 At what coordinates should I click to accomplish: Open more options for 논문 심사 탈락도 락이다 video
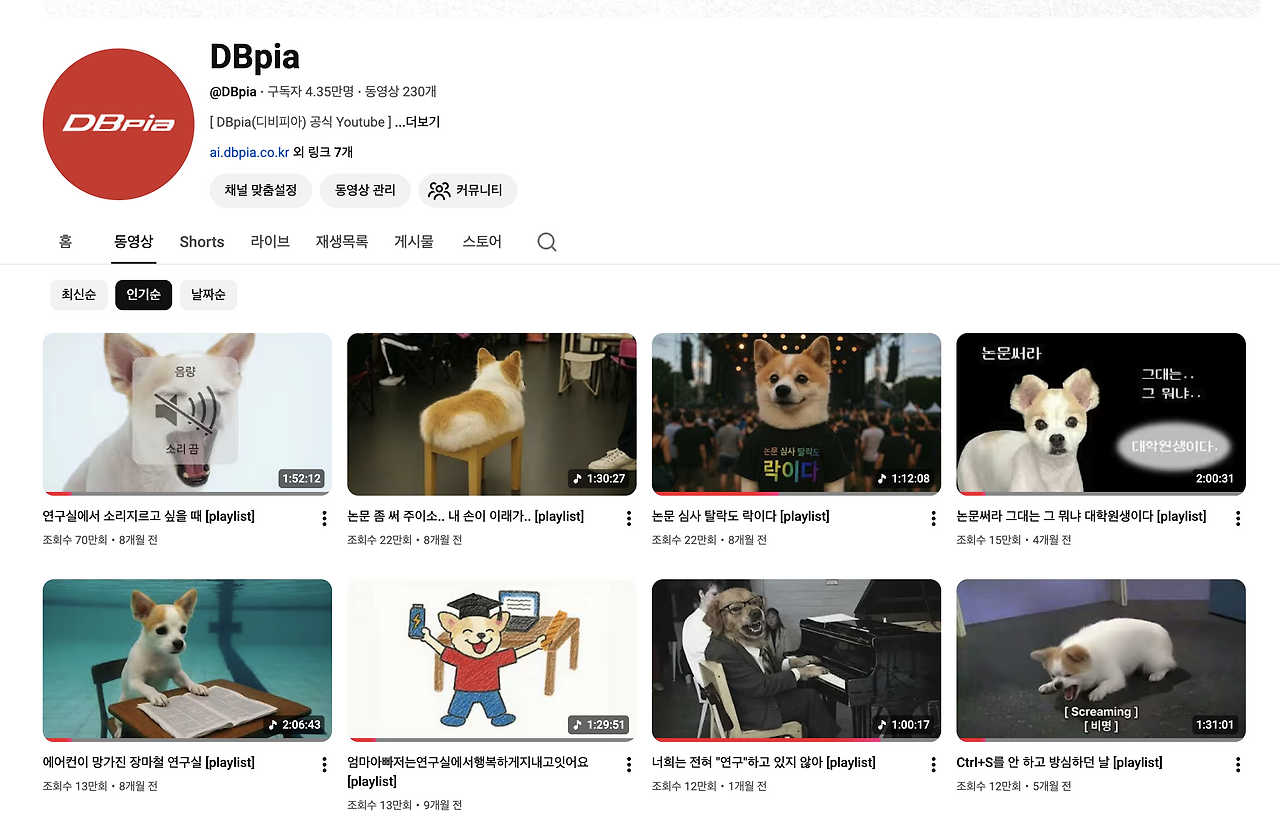[933, 518]
